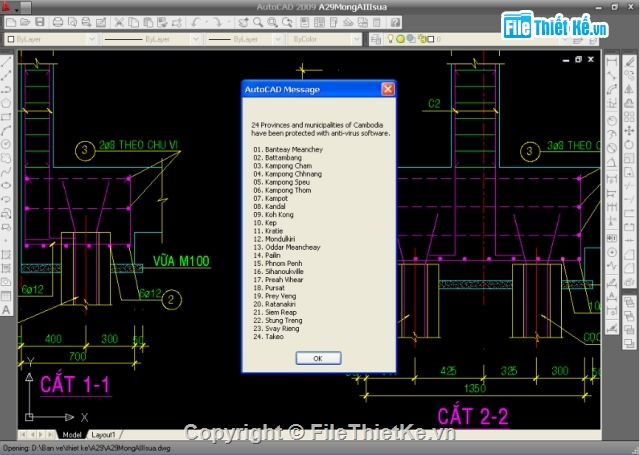The height and width of the screenshot is (455, 640).
Task: Open the Help question mark icon
Action: 395,22
